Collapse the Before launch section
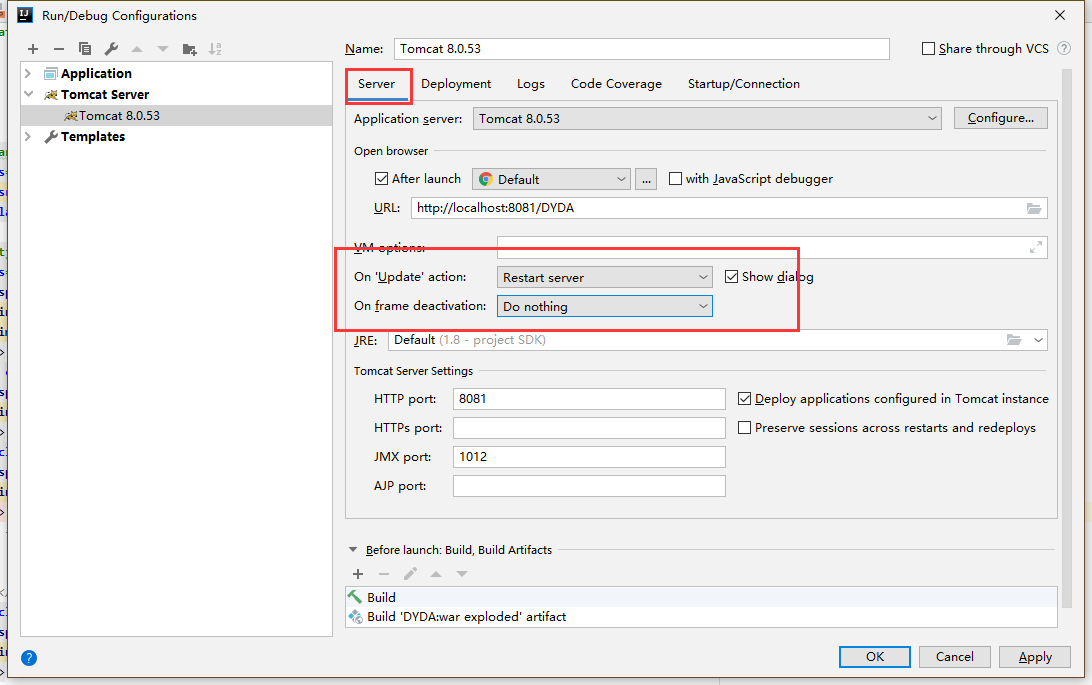 [353, 550]
